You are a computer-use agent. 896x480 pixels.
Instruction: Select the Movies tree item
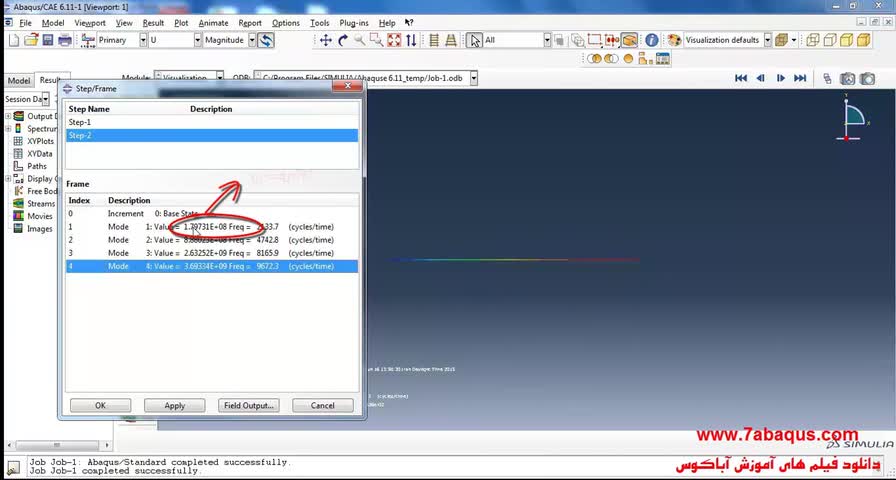(x=39, y=216)
